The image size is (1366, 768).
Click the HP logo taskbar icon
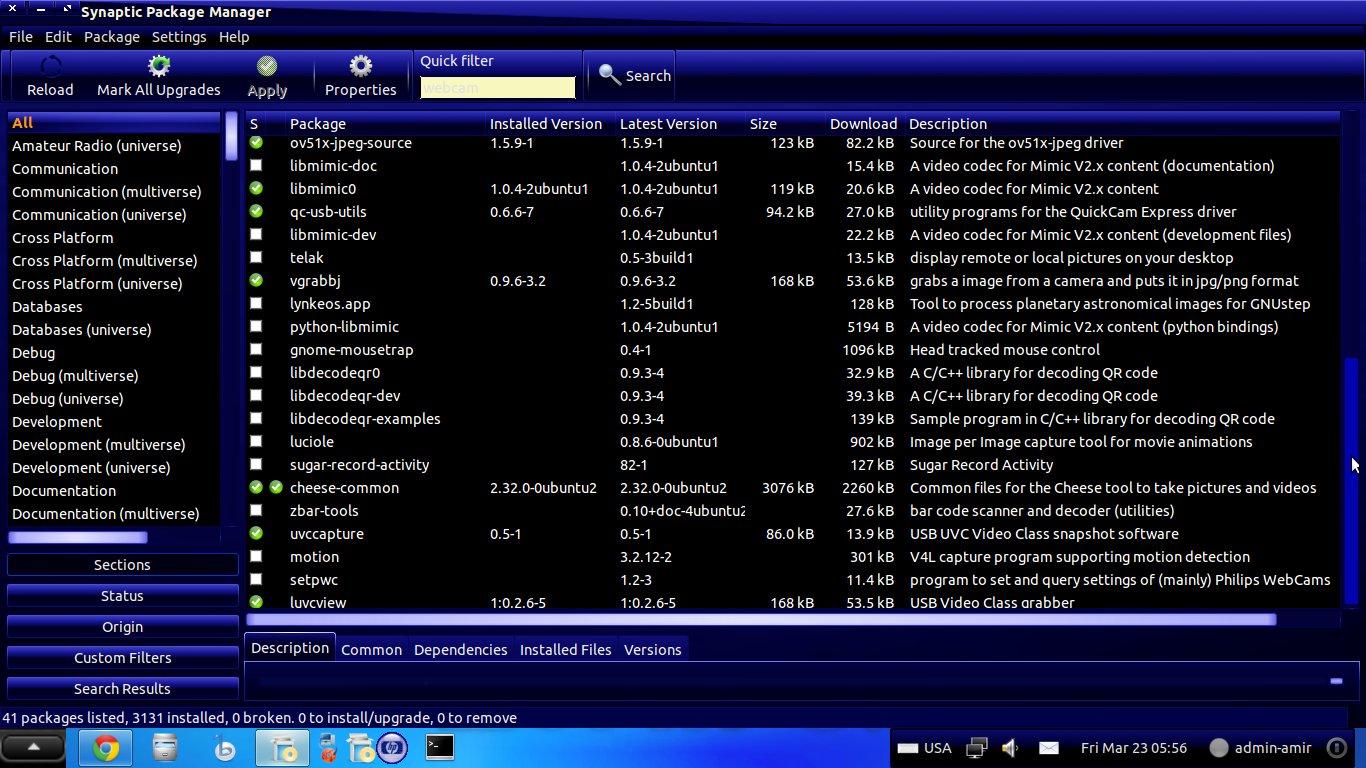pyautogui.click(x=392, y=747)
